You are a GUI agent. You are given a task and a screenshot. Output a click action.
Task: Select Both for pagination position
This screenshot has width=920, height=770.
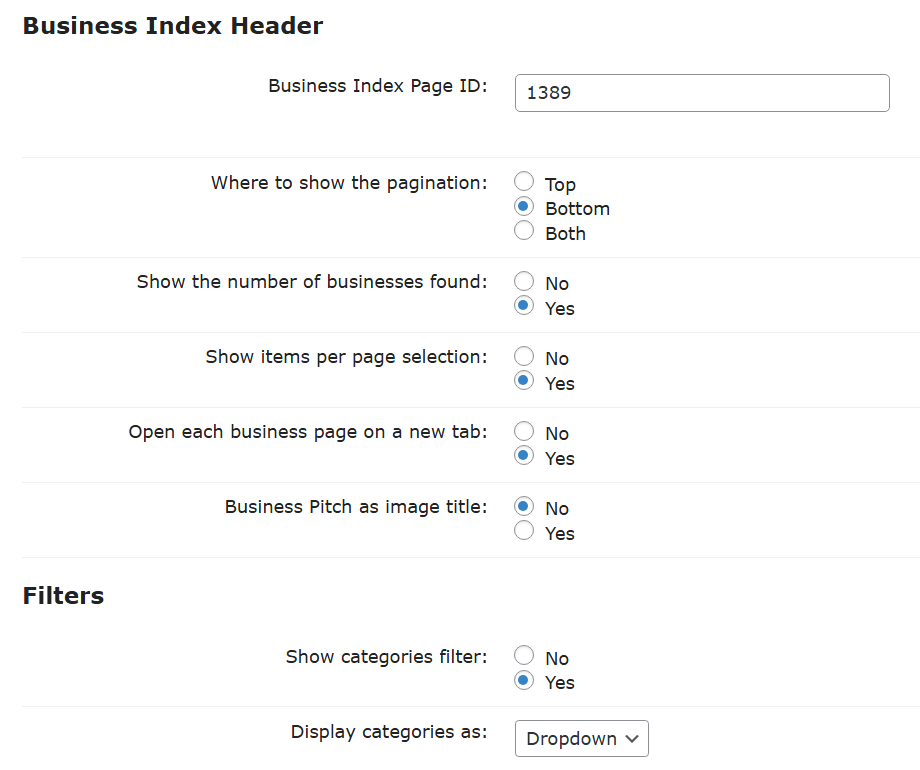[x=524, y=231]
